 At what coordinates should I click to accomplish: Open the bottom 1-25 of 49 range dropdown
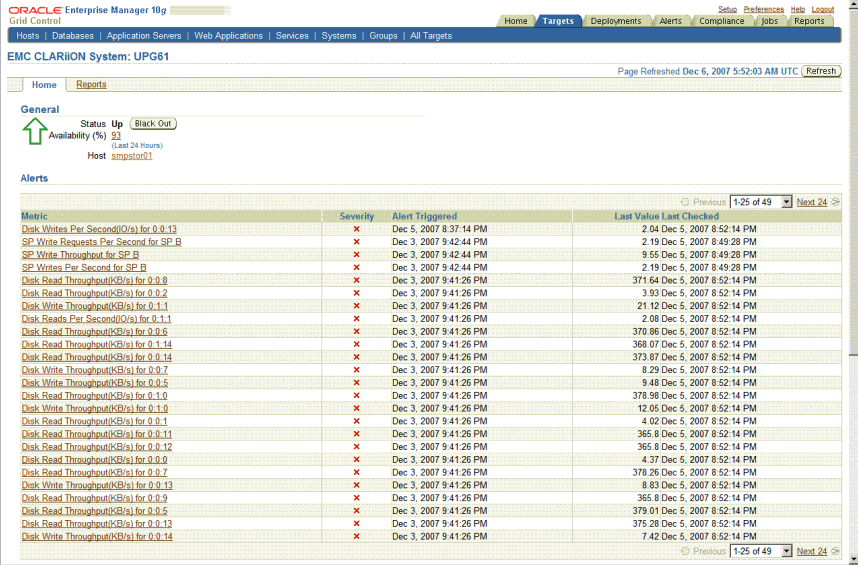point(761,551)
